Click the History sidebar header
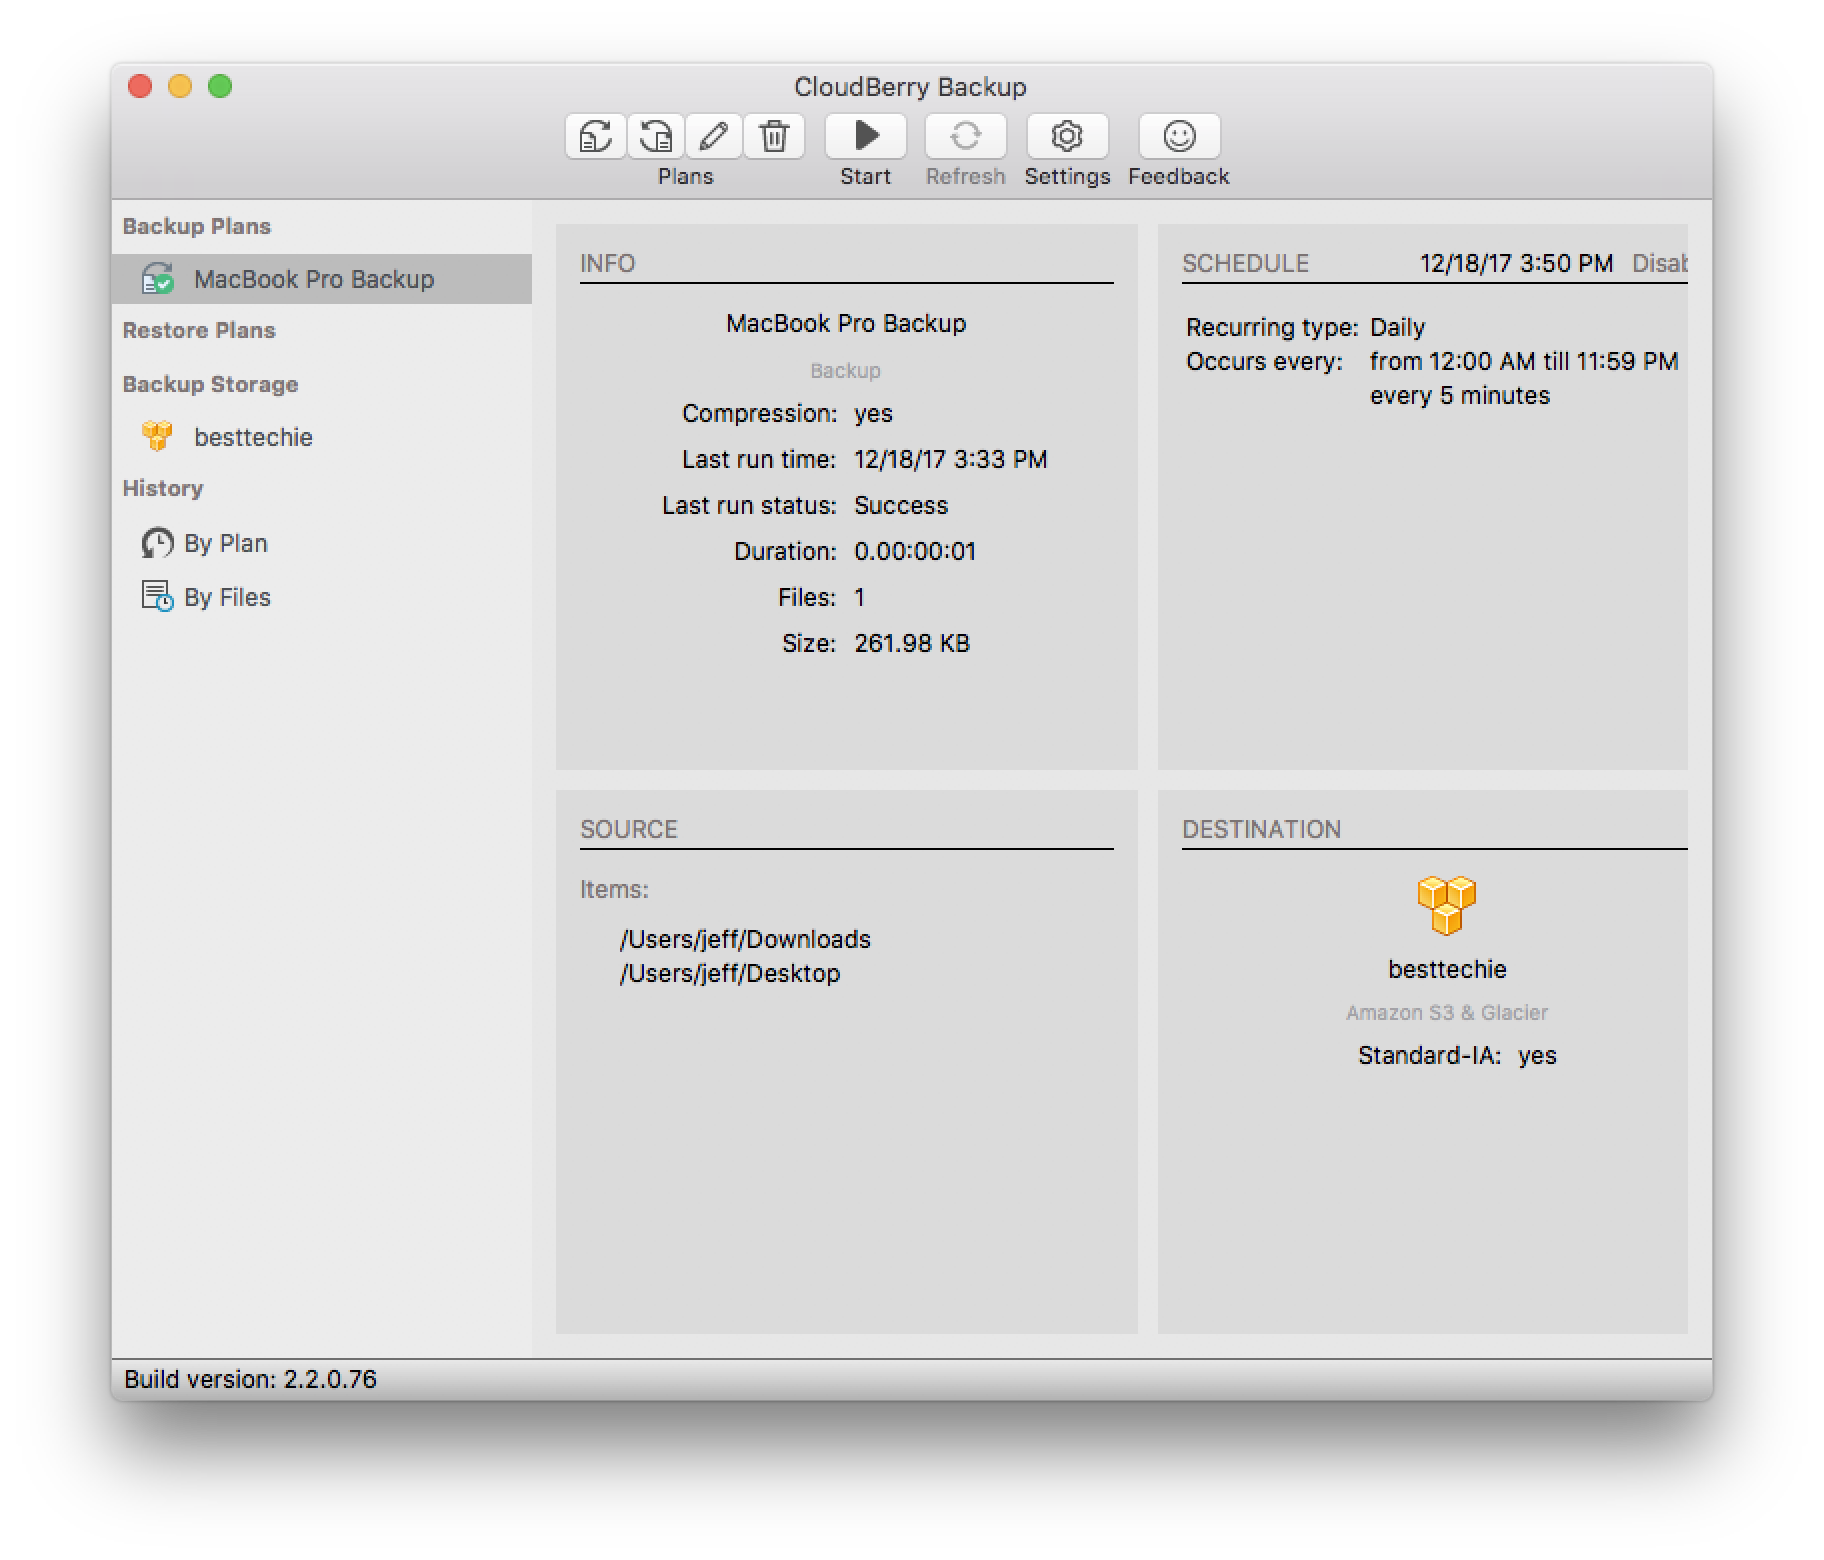Image resolution: width=1824 pixels, height=1560 pixels. (163, 488)
